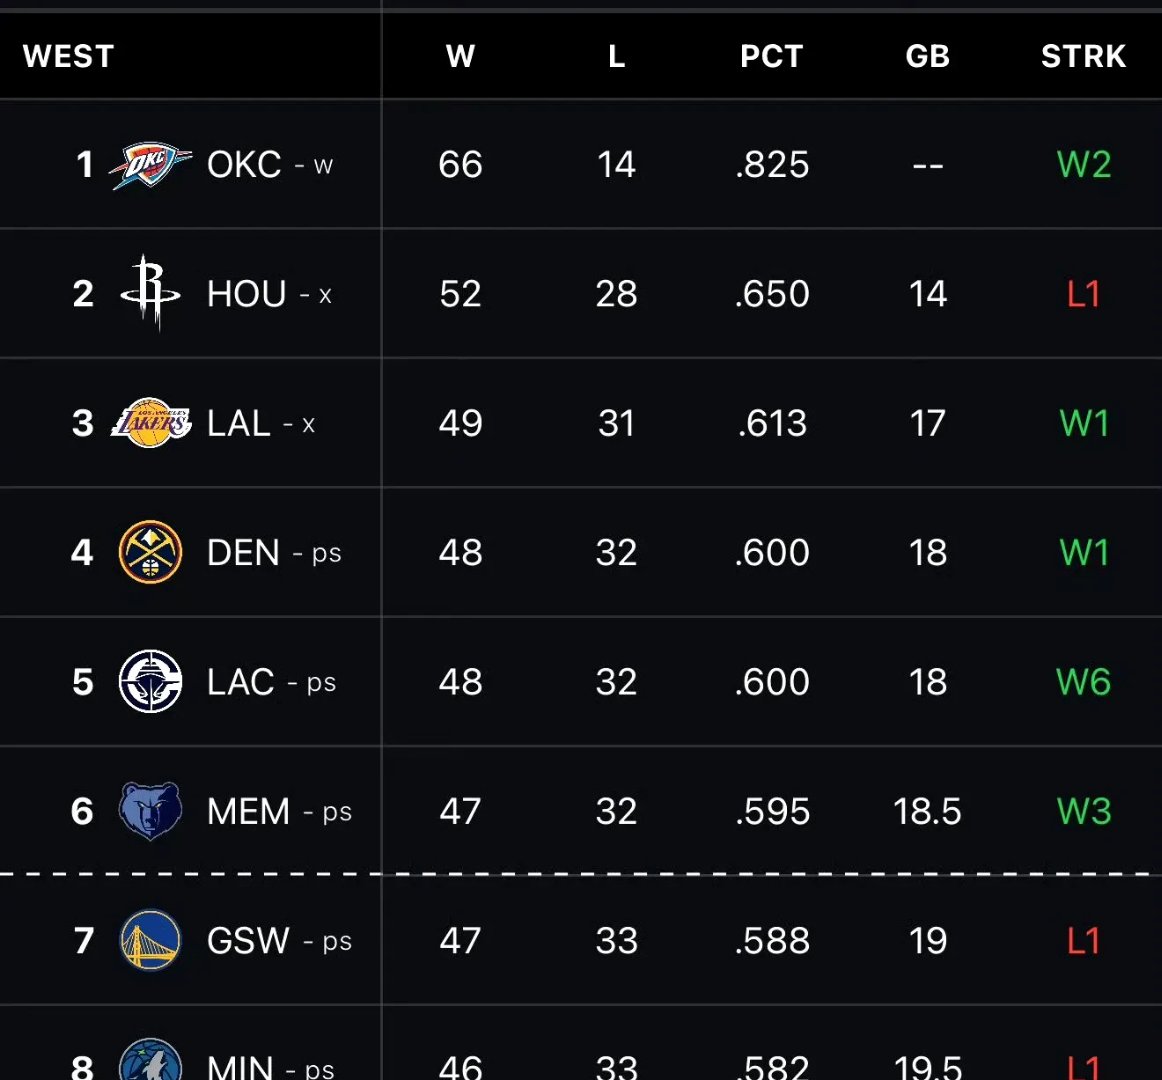The width and height of the screenshot is (1162, 1080).
Task: Sort standings by W column header
Action: [460, 56]
